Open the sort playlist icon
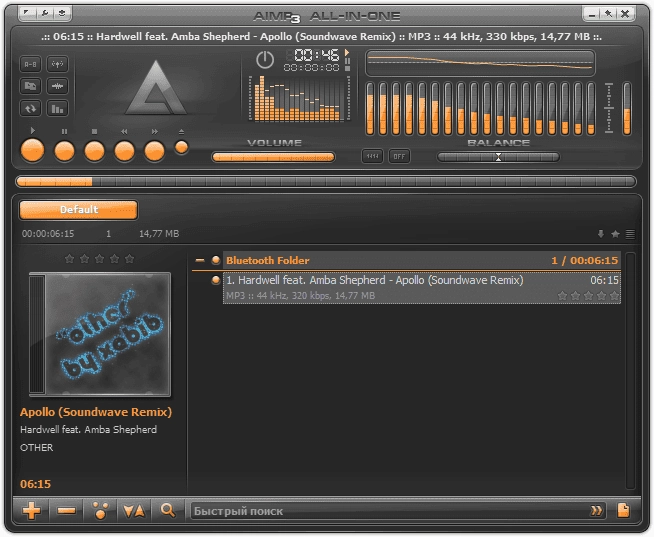The height and width of the screenshot is (537, 654). click(134, 510)
